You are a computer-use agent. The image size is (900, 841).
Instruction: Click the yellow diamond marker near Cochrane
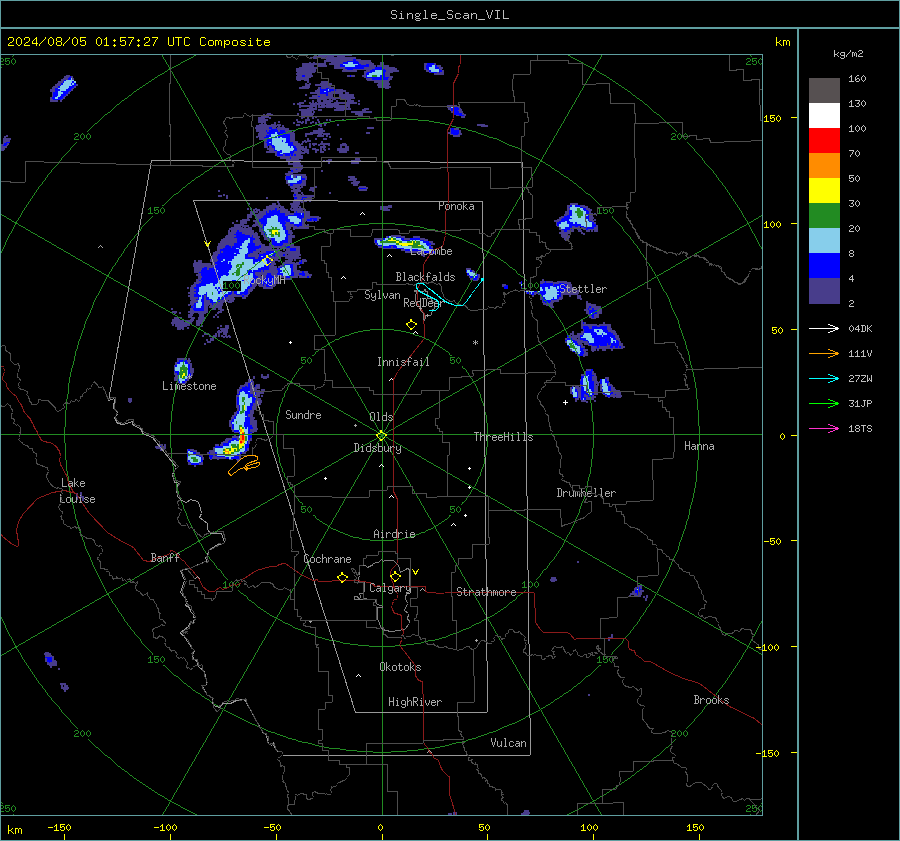pyautogui.click(x=343, y=577)
